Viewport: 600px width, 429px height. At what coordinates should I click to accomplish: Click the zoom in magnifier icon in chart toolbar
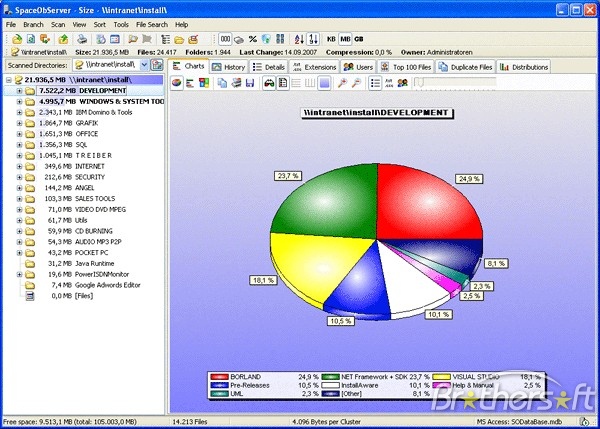coord(342,83)
